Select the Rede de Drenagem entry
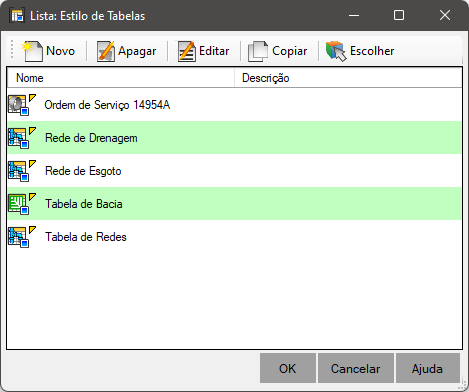The image size is (469, 392). pos(234,138)
